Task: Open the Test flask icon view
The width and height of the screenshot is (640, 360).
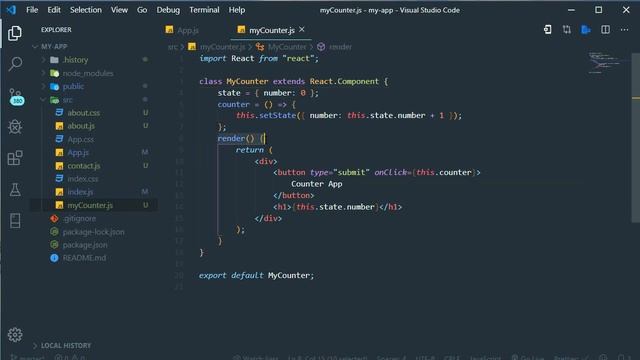Action: [15, 190]
